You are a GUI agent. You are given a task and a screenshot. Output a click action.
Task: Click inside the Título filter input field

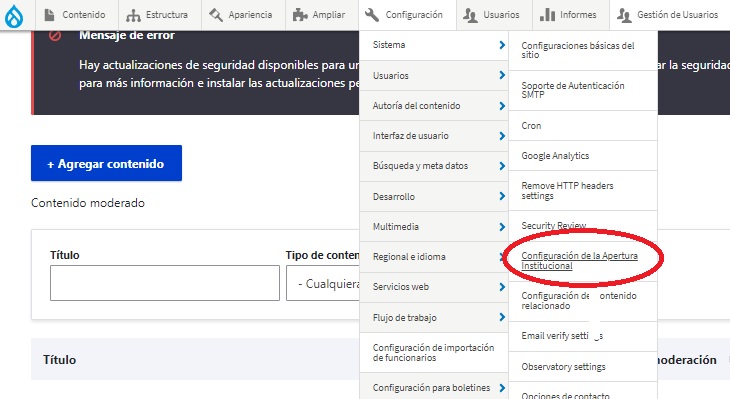click(x=165, y=283)
